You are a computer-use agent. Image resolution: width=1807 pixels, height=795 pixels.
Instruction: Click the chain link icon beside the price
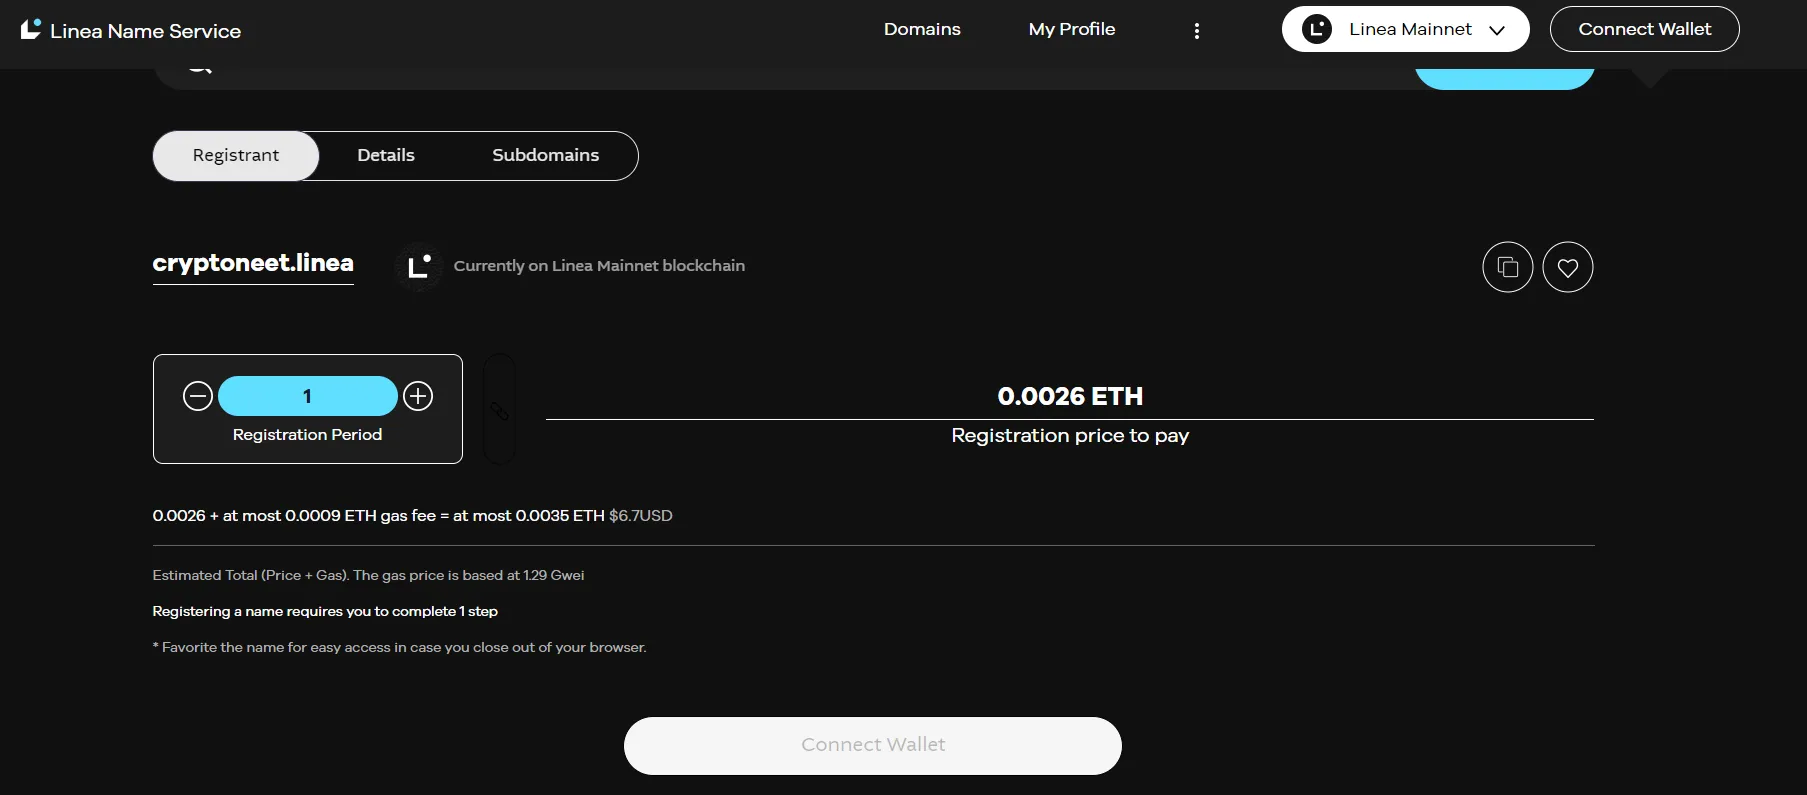(x=499, y=410)
